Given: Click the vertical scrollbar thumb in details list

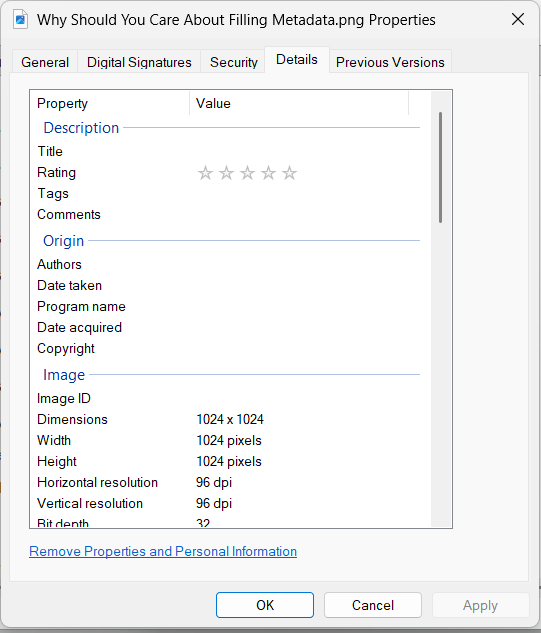Looking at the screenshot, I should [x=440, y=167].
